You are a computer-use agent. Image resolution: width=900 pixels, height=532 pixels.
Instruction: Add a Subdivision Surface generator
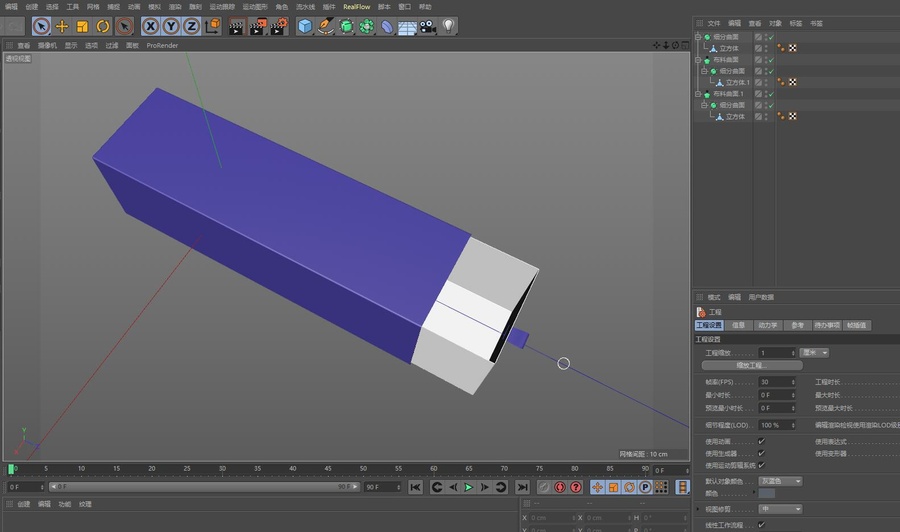pyautogui.click(x=346, y=26)
